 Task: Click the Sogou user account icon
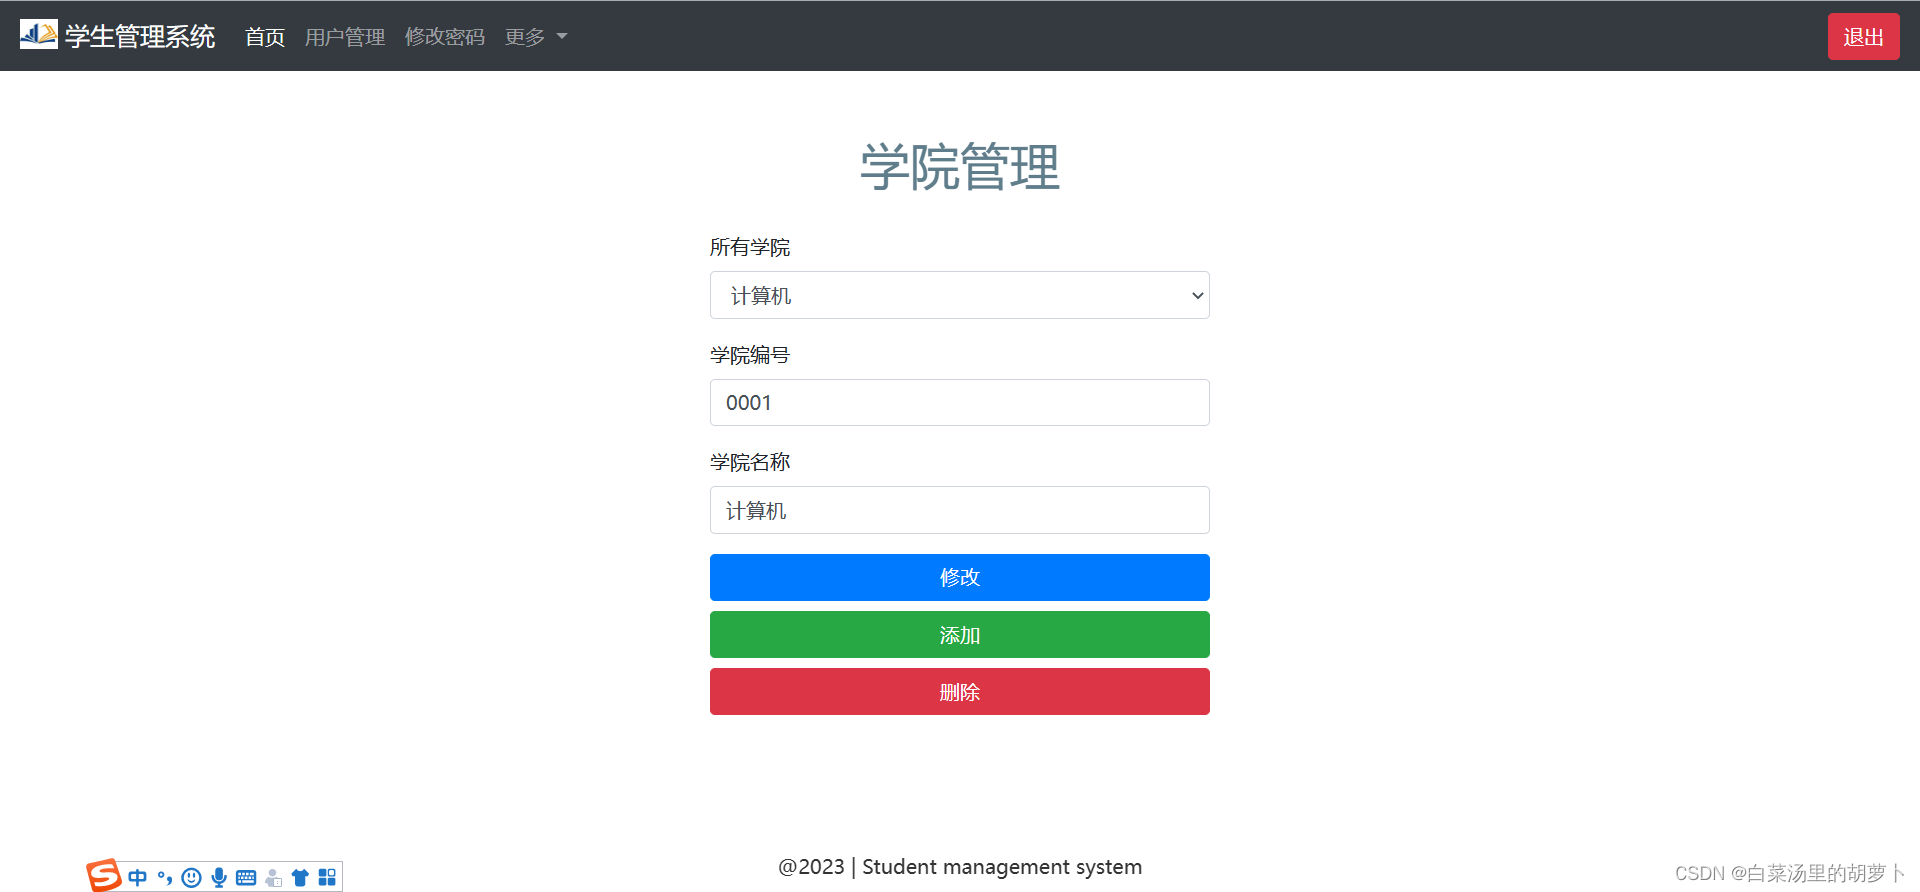click(273, 877)
